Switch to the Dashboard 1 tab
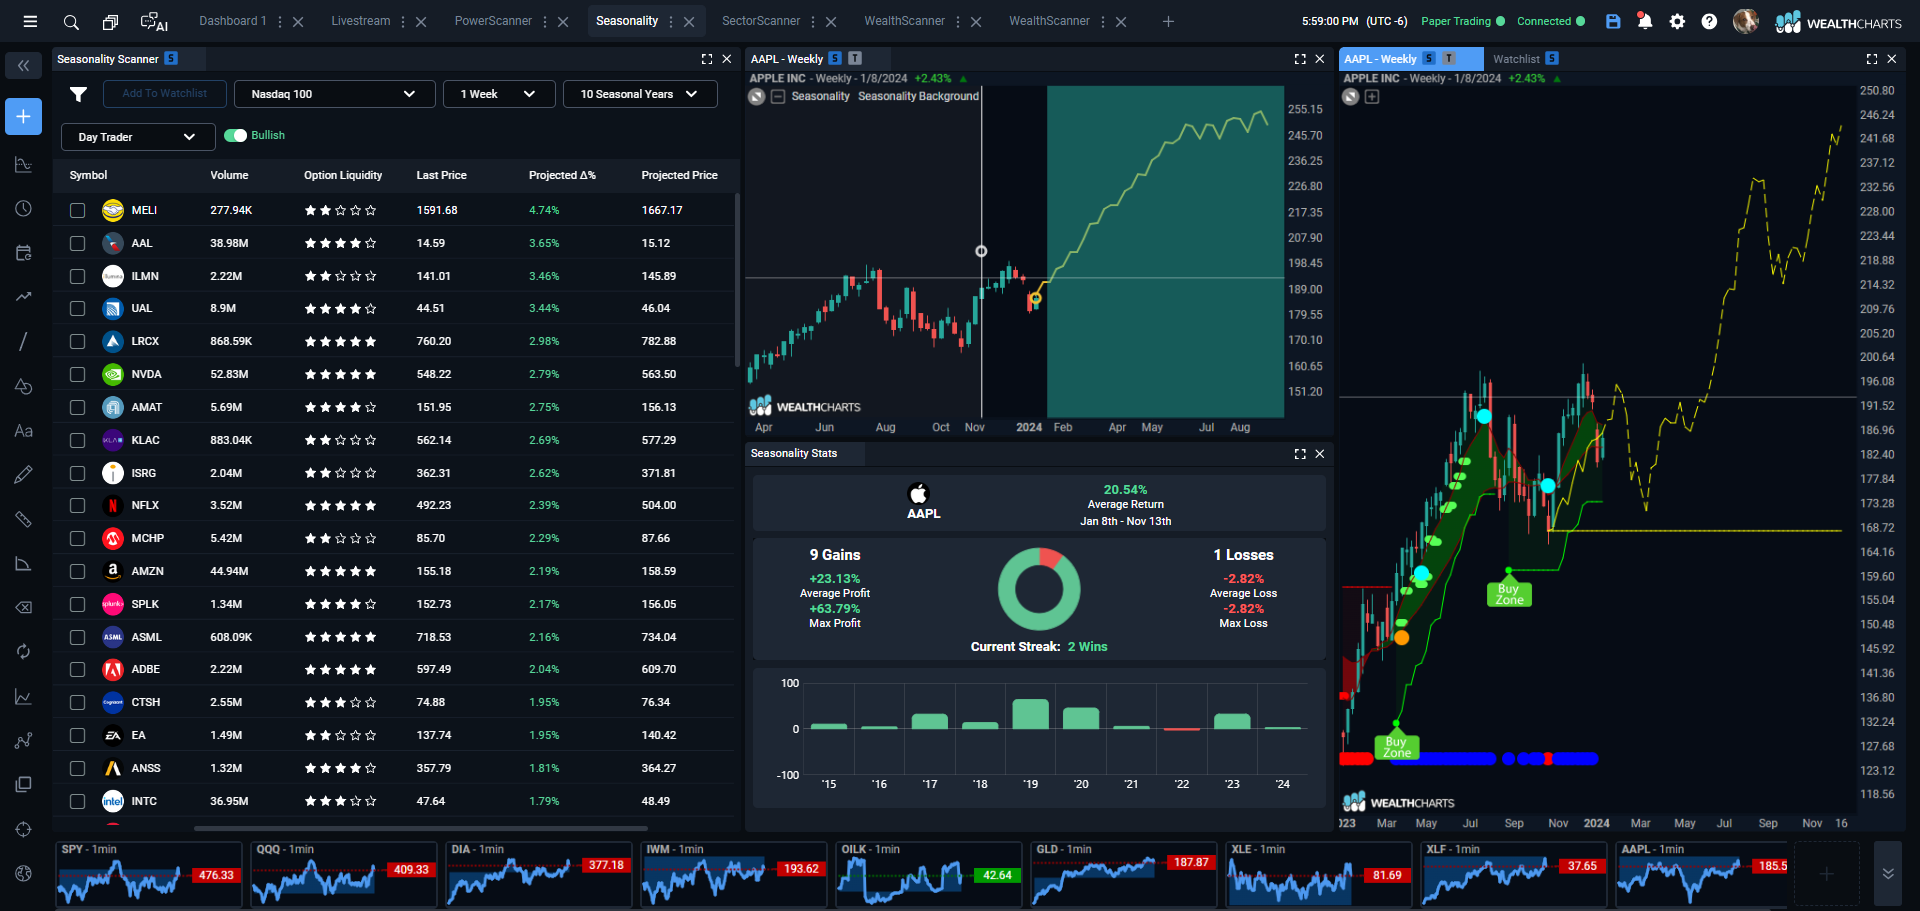The image size is (1920, 911). (232, 21)
